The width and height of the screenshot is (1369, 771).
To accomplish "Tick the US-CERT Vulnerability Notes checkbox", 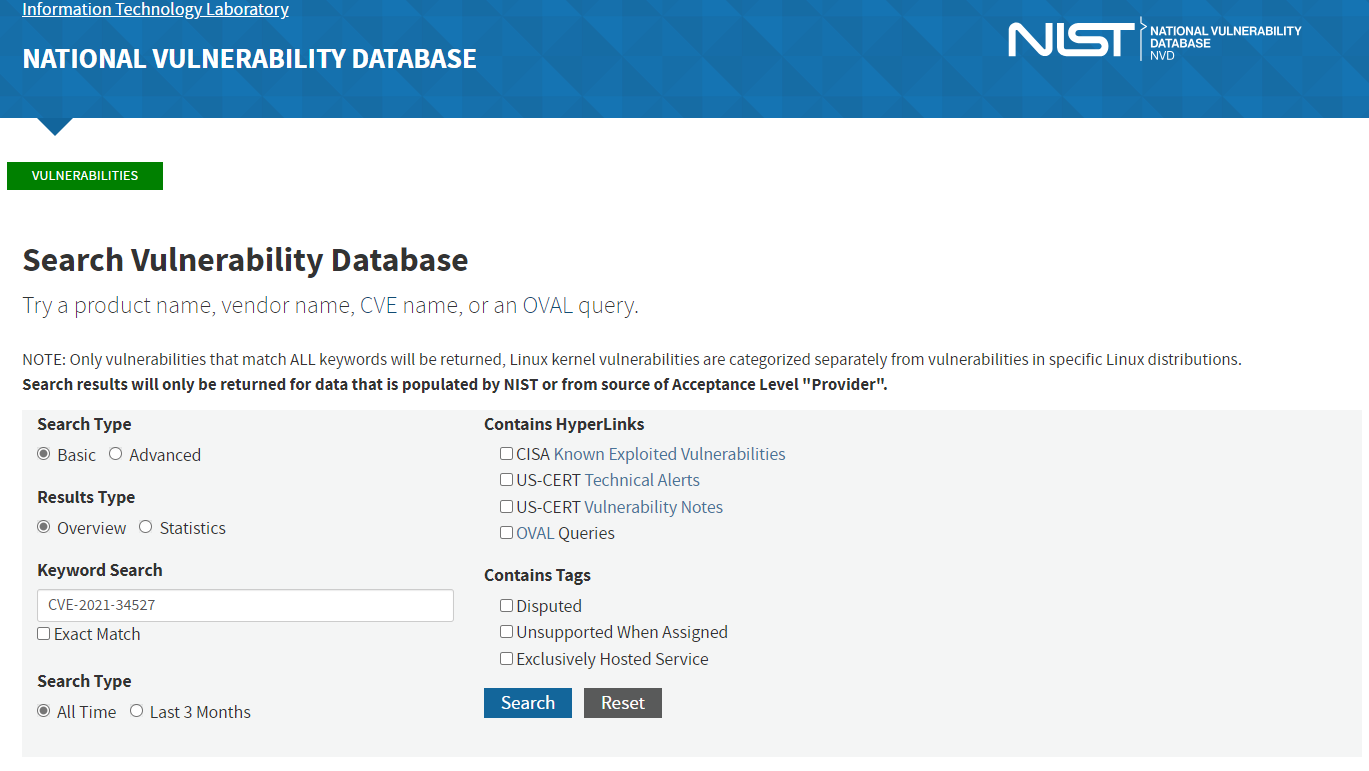I will click(507, 507).
